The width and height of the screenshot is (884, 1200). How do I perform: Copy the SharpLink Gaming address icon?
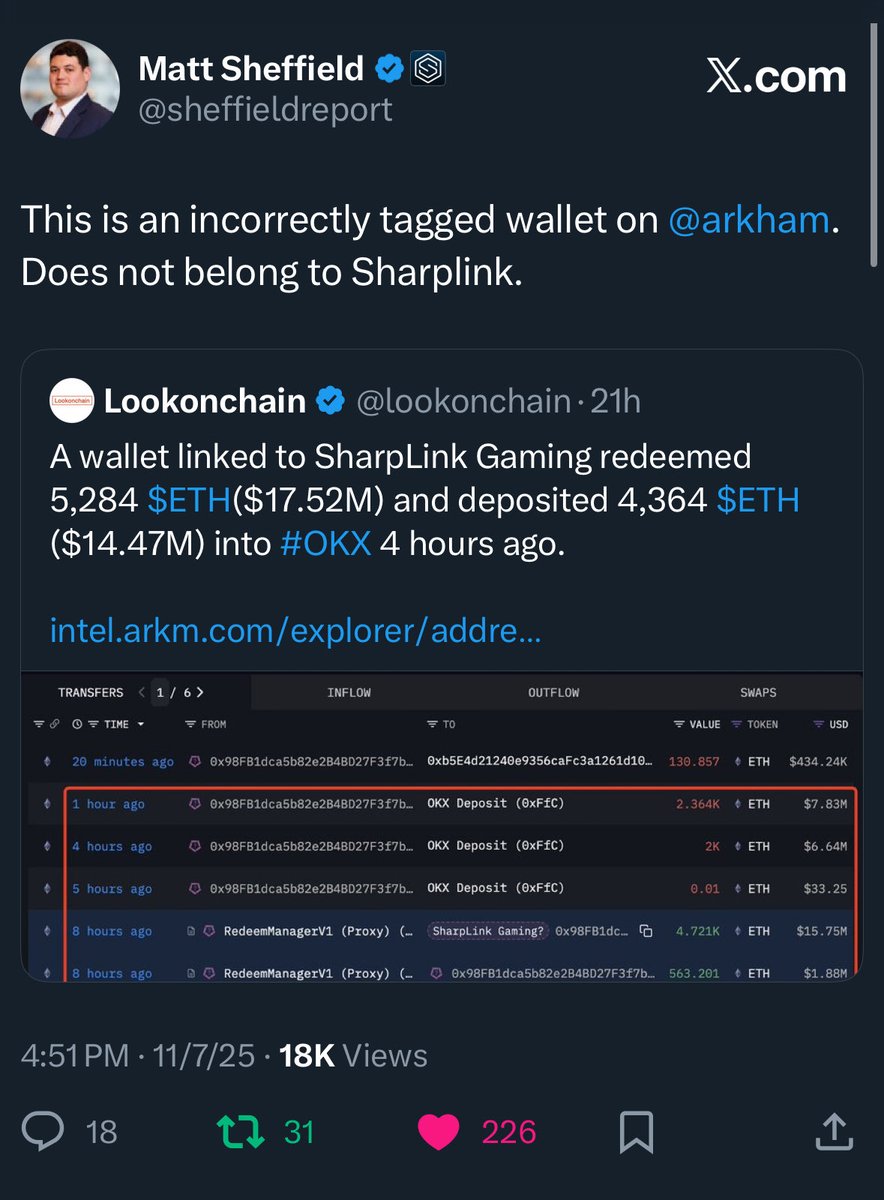coord(646,931)
